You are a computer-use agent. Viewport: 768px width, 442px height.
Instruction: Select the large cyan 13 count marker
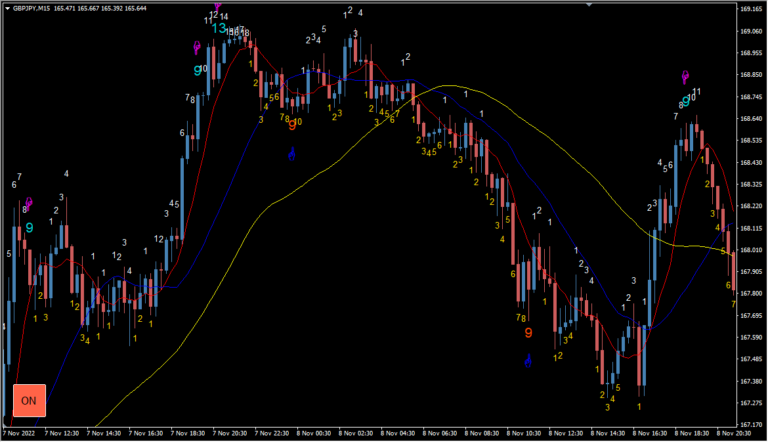(218, 30)
